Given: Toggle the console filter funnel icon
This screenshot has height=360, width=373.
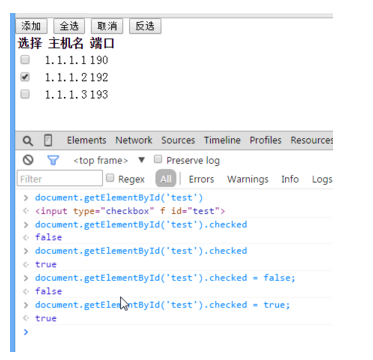Looking at the screenshot, I should click(x=53, y=161).
